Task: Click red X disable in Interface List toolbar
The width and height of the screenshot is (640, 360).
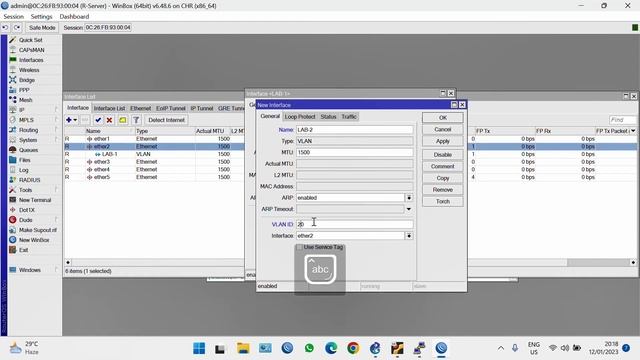Action: pyautogui.click(x=109, y=120)
